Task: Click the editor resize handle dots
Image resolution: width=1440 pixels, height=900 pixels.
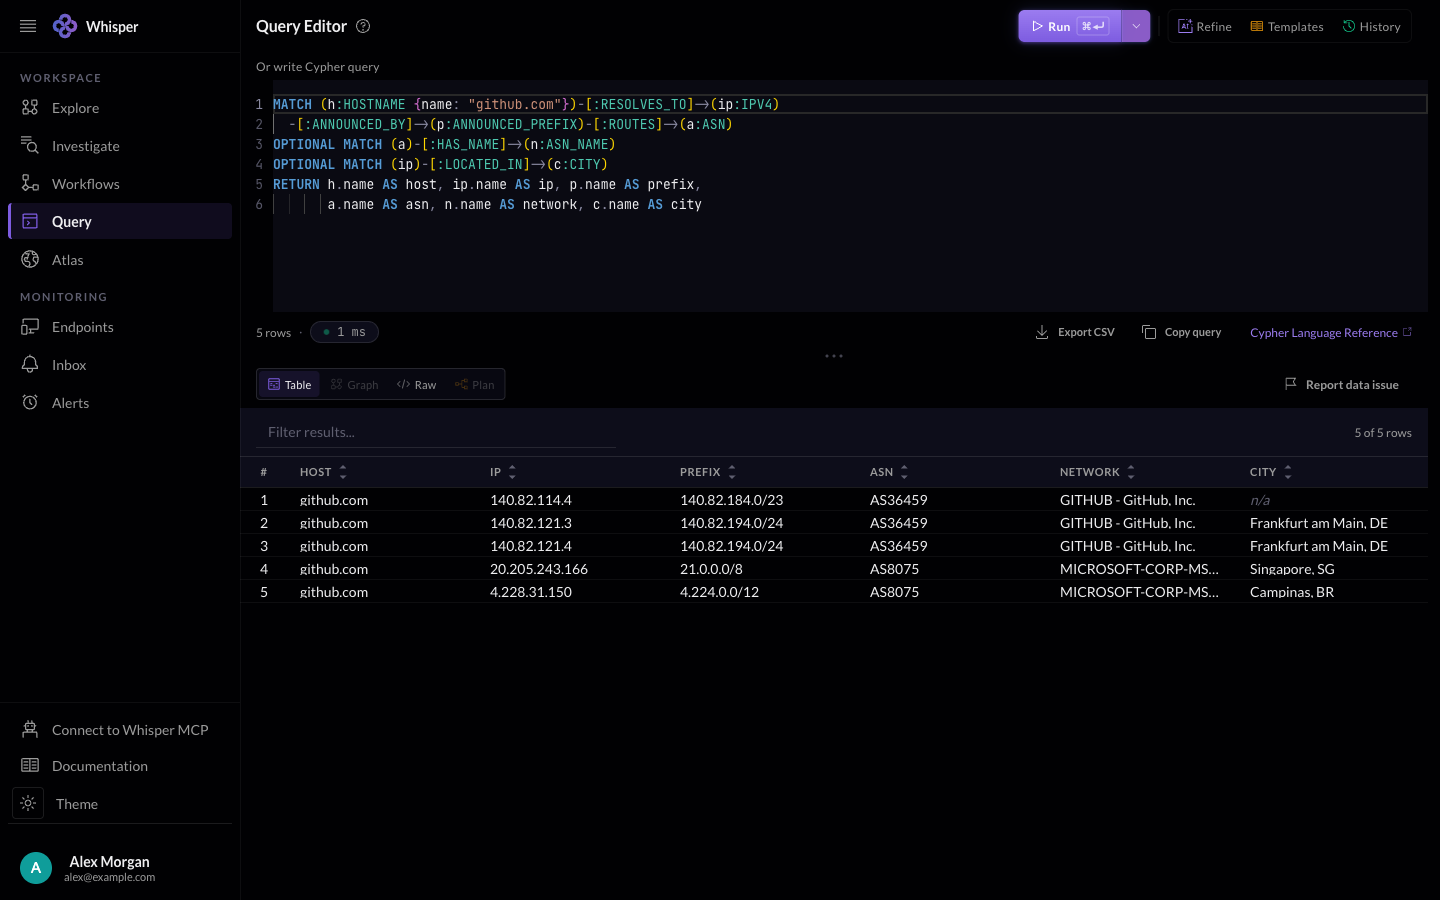Action: 834,356
